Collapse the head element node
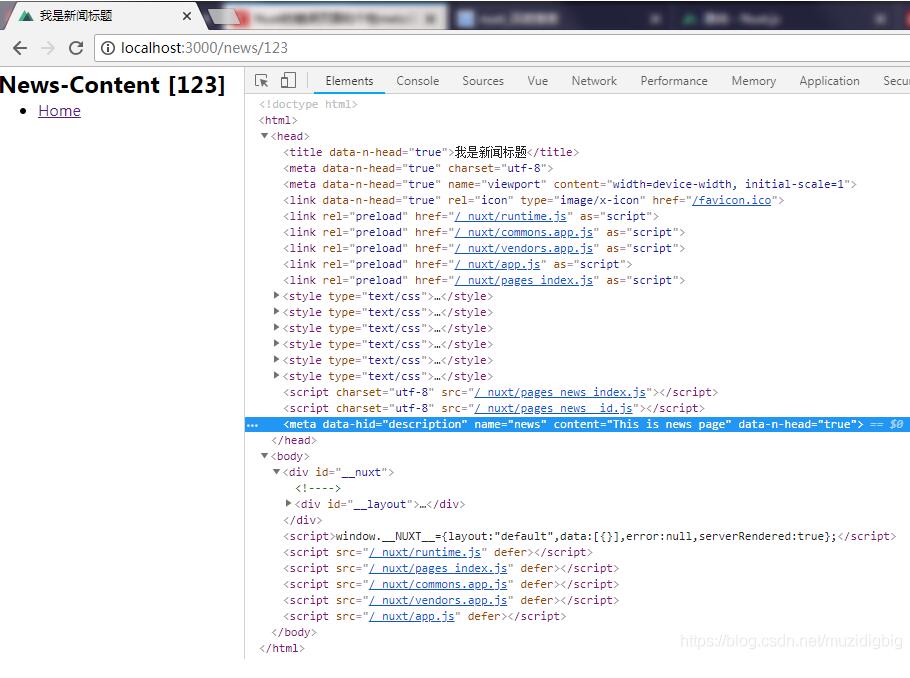This screenshot has width=910, height=678. pos(265,136)
